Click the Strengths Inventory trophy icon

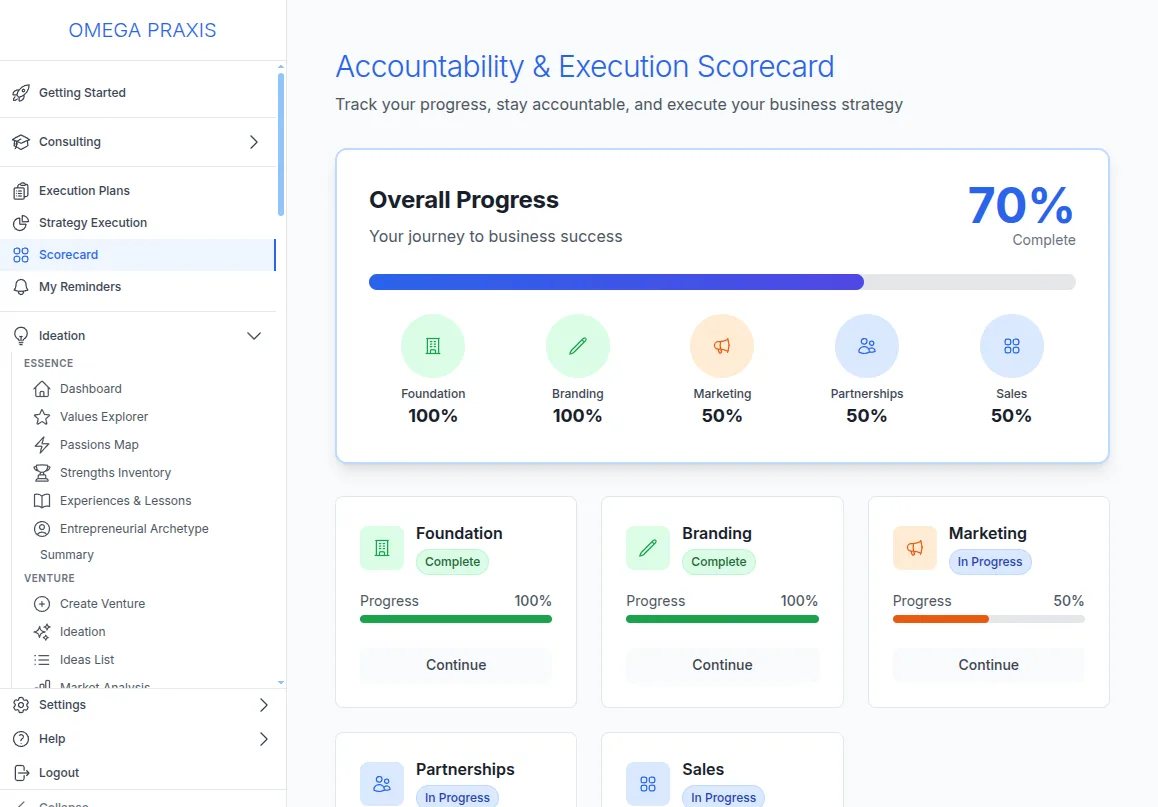tap(42, 473)
